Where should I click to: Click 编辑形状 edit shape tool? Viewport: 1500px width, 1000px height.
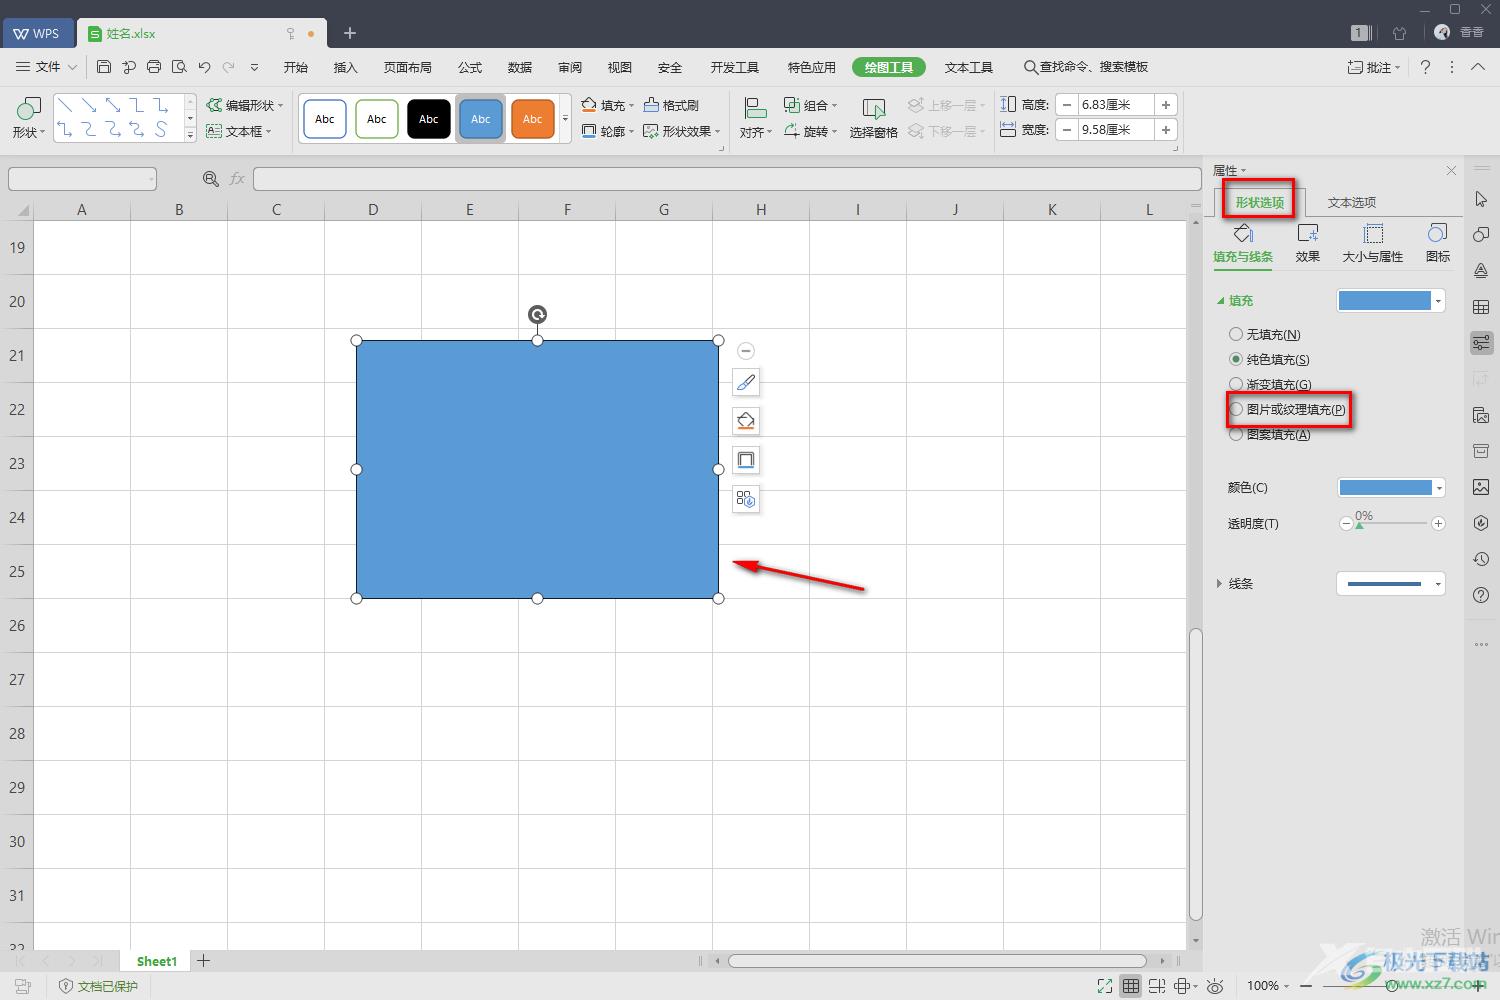click(245, 105)
